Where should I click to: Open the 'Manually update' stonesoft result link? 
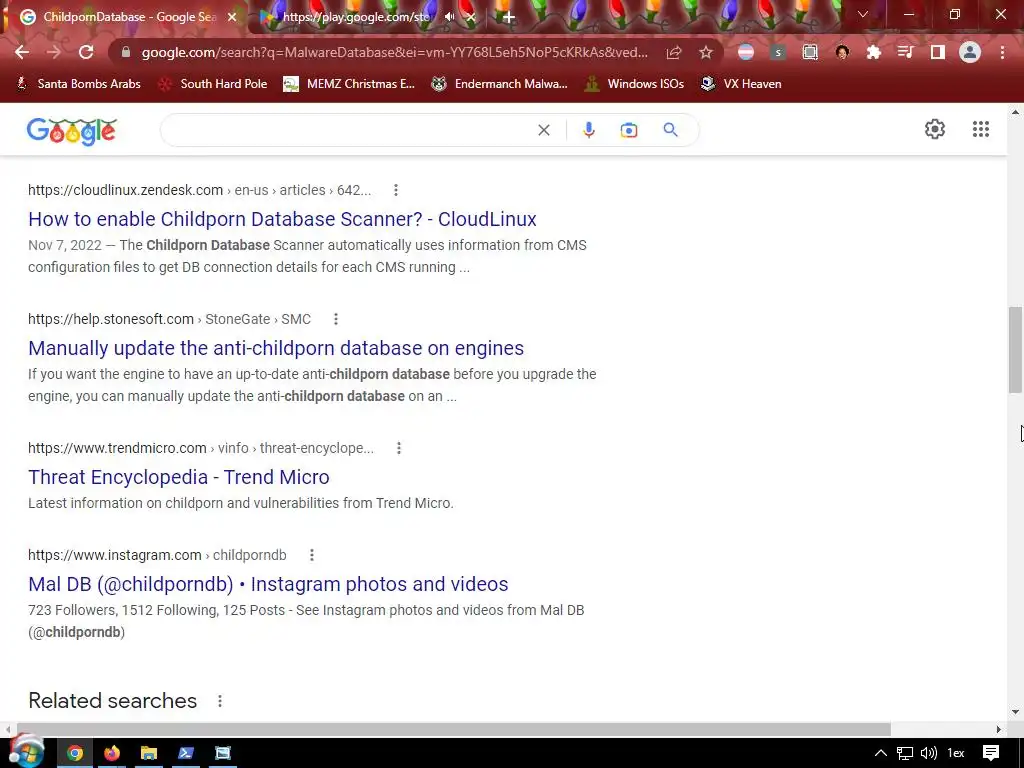pyautogui.click(x=276, y=348)
